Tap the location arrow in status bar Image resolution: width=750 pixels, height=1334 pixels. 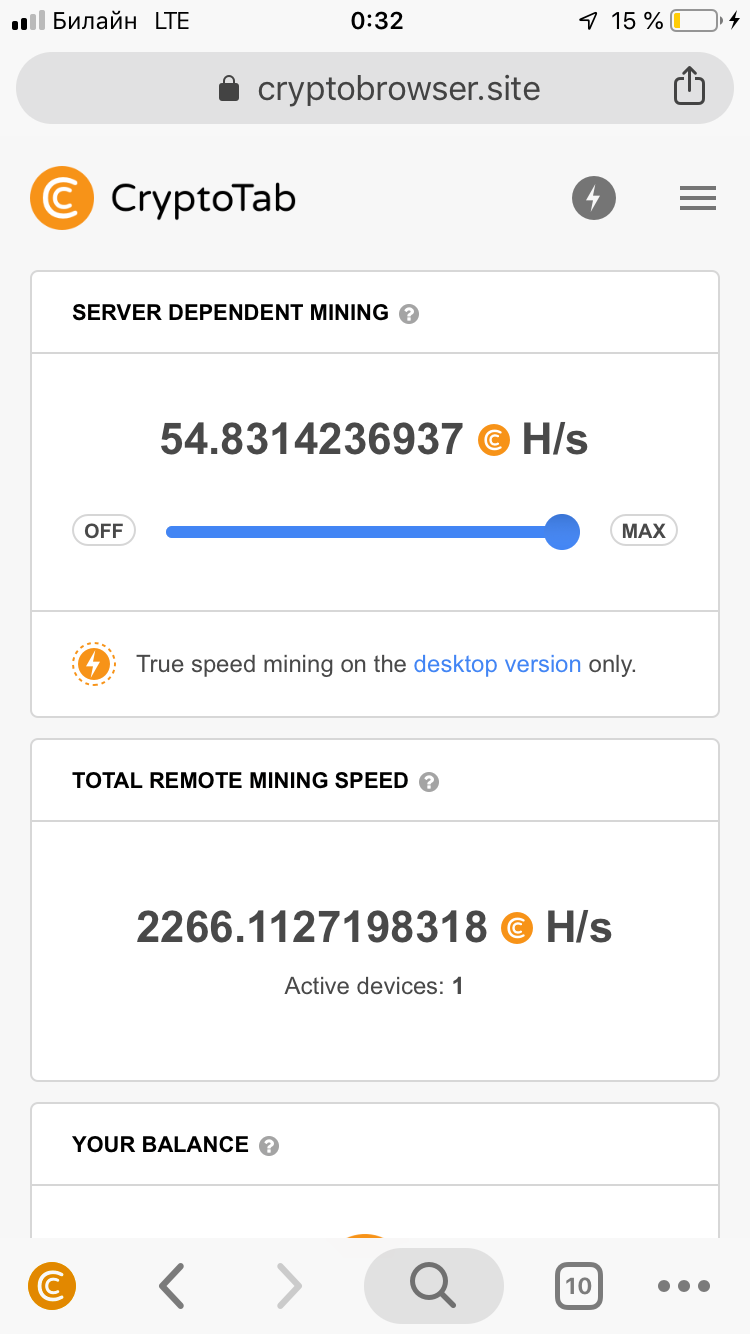click(x=588, y=21)
